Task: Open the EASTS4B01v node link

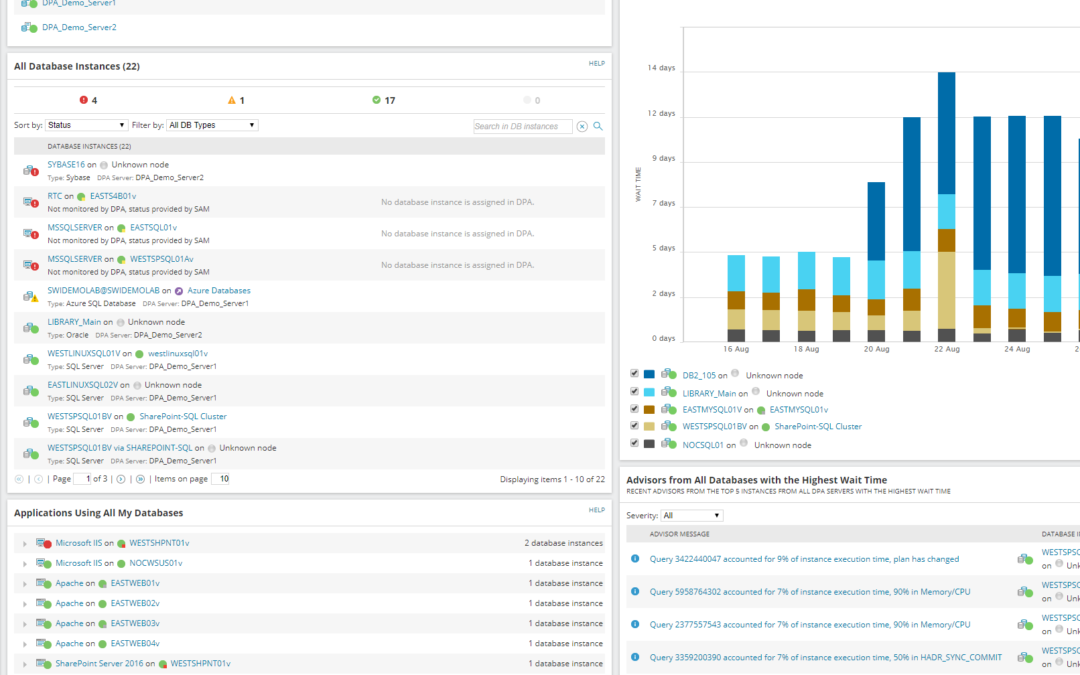Action: tap(113, 196)
